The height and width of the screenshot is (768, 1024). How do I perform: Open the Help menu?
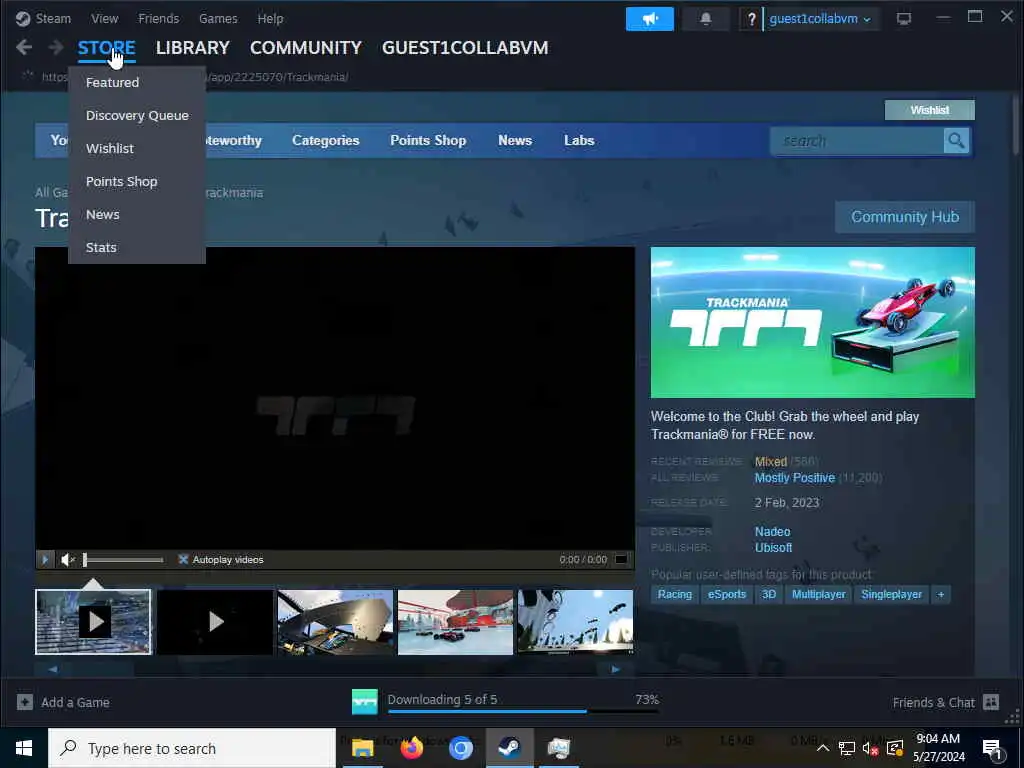point(270,18)
